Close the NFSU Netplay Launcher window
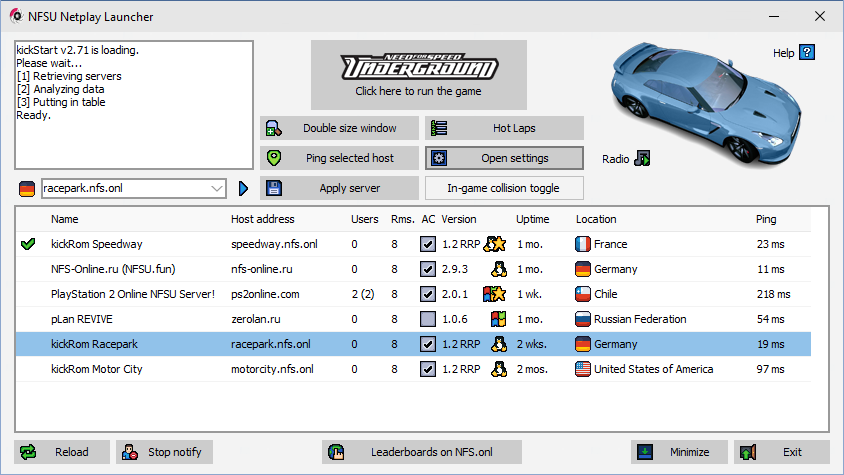844x475 pixels. (819, 16)
